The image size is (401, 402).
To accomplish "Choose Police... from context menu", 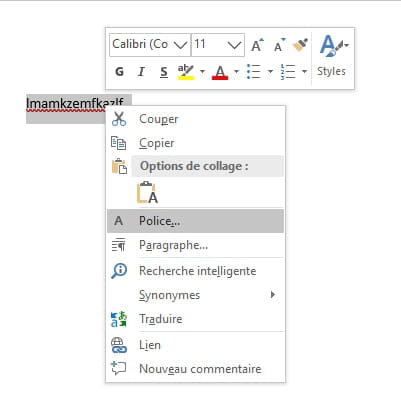I will tap(195, 221).
